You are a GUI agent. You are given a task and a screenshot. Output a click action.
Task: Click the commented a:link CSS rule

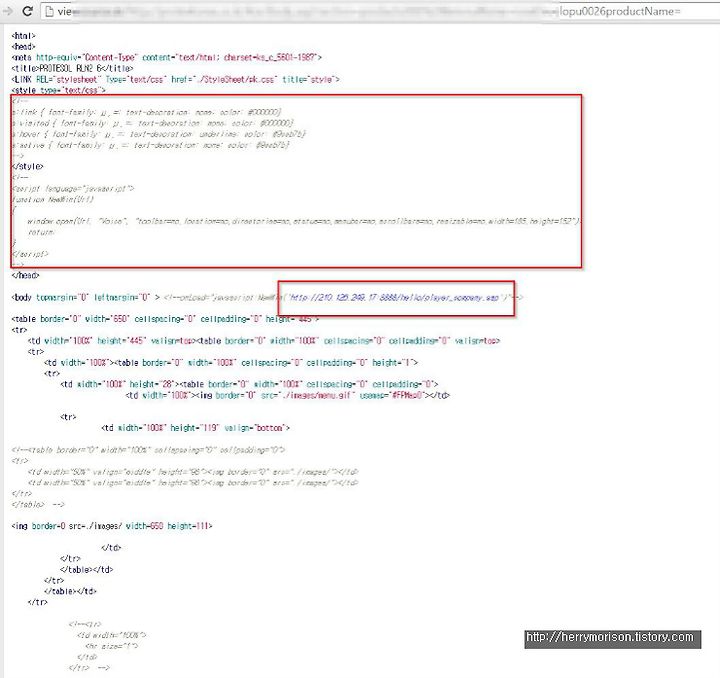click(x=146, y=112)
